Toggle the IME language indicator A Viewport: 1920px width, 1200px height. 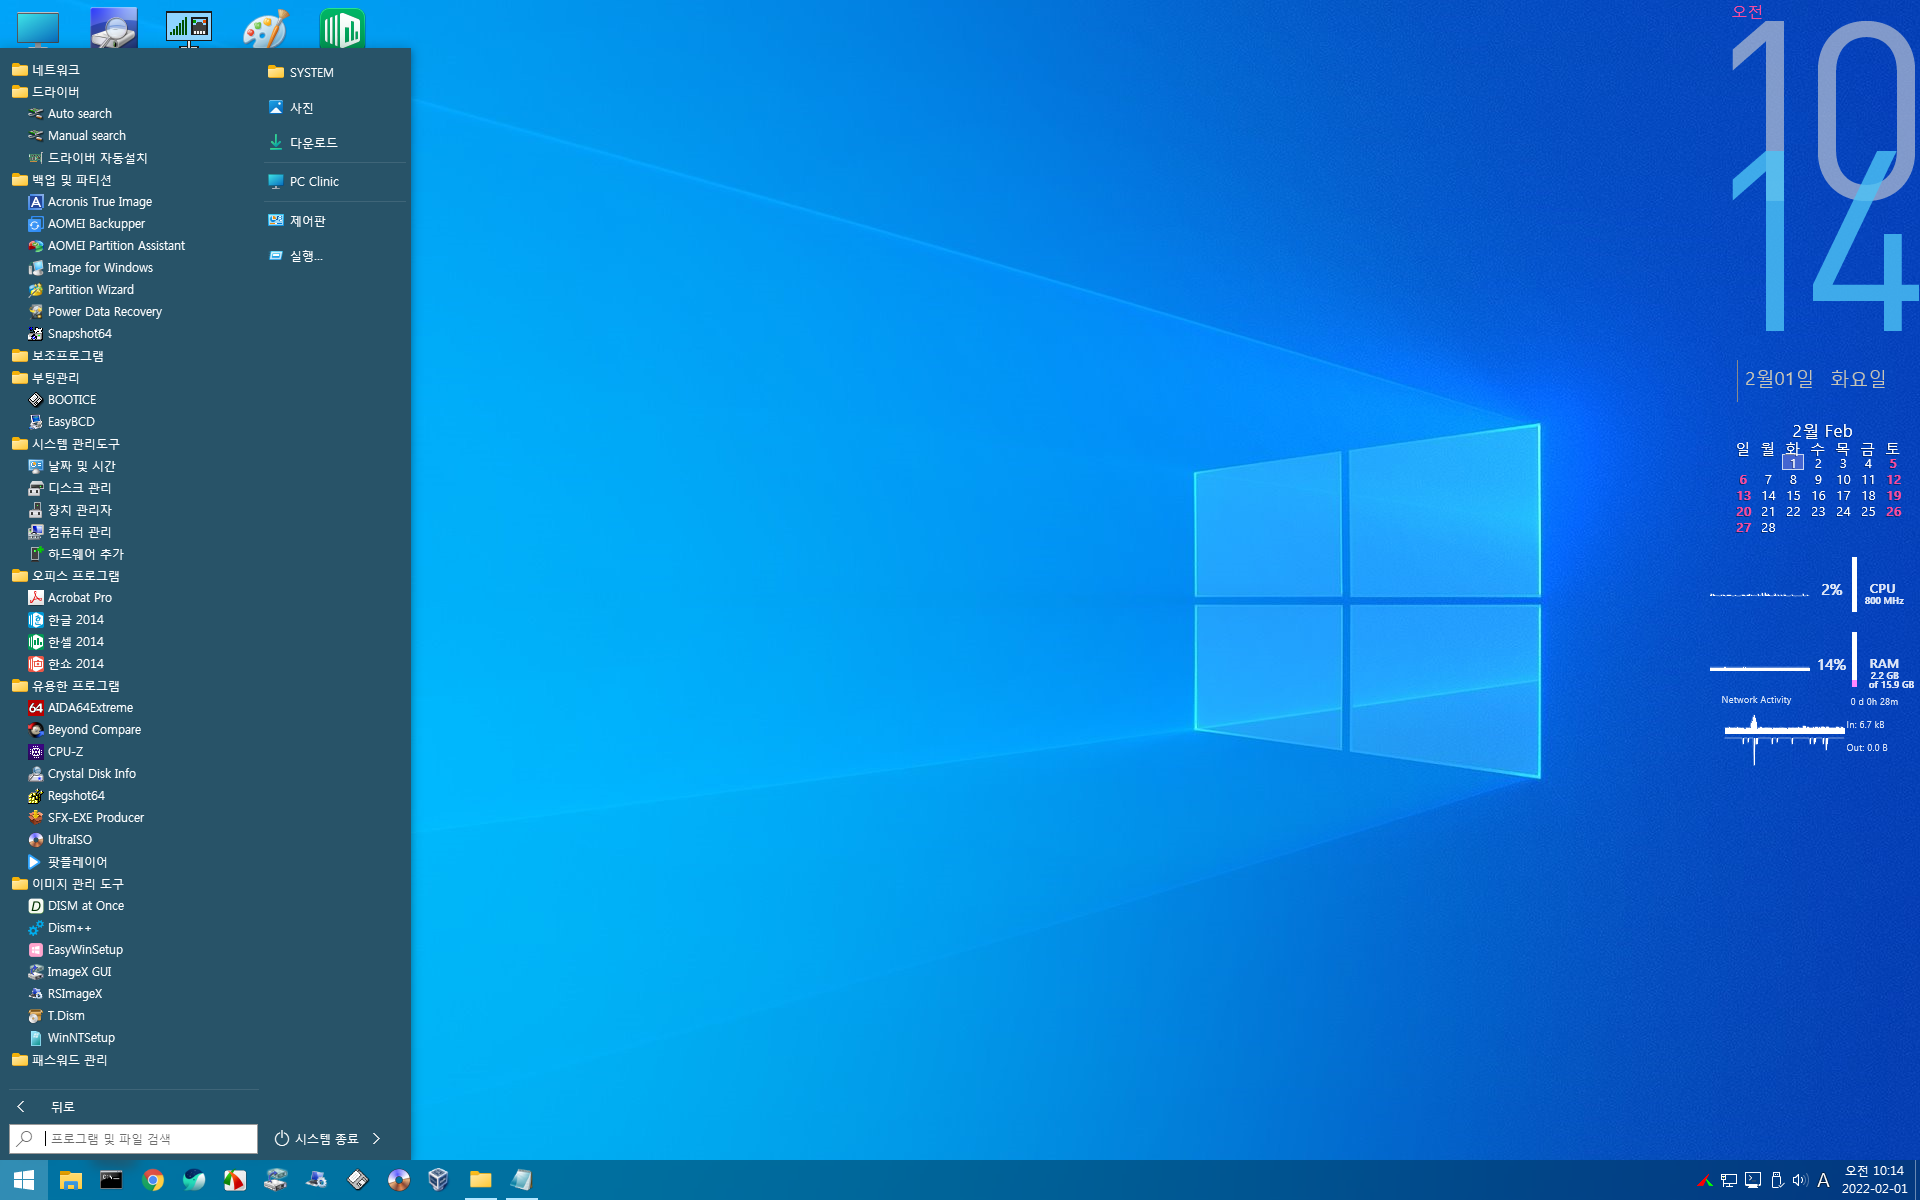[1823, 1180]
